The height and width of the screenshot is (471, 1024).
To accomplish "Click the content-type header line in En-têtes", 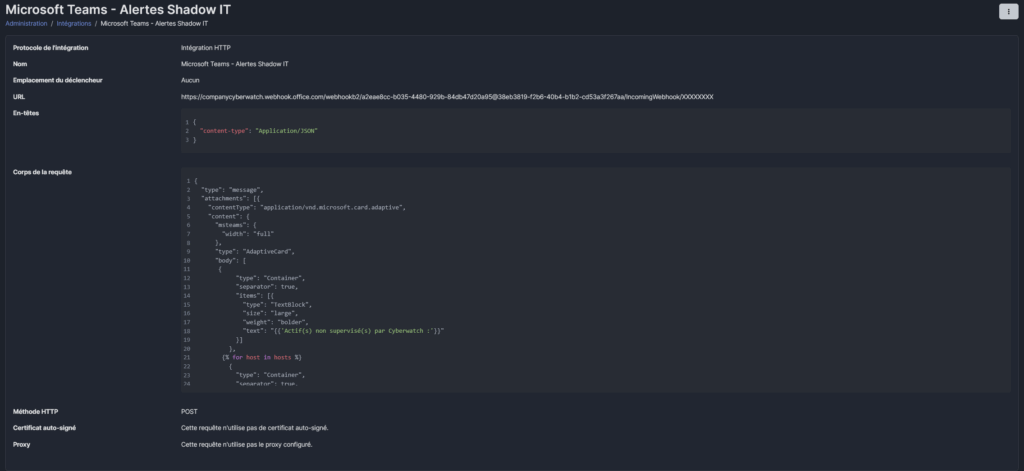I will [x=259, y=131].
